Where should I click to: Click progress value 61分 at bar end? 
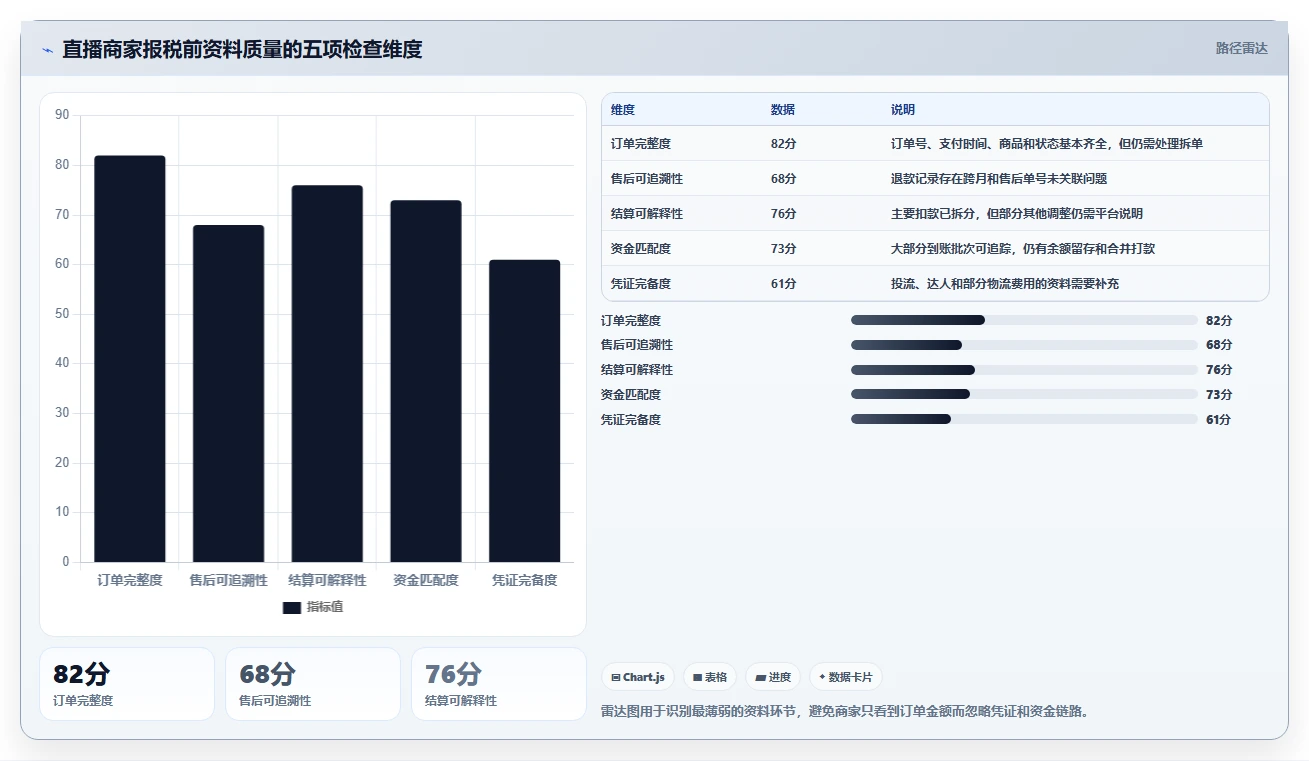(x=1219, y=420)
